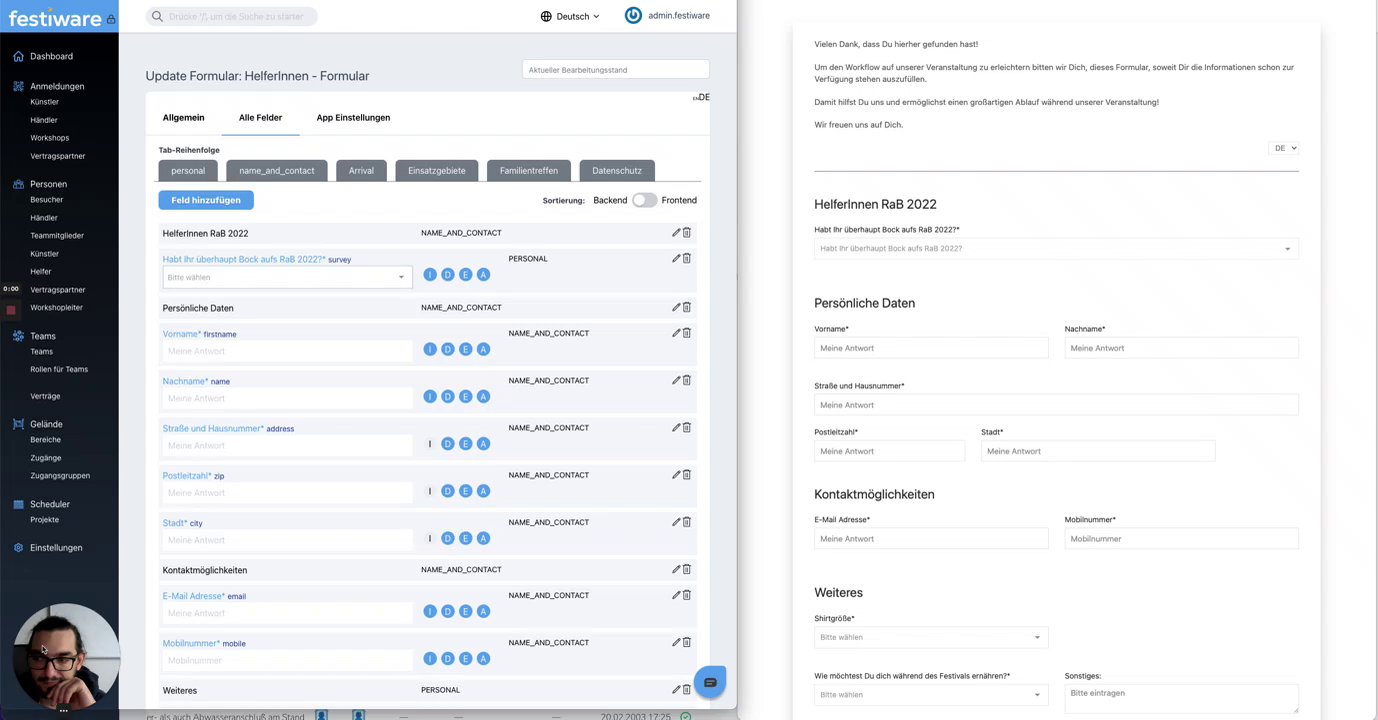Click the Vorname input in form preview
The height and width of the screenshot is (720, 1378).
click(931, 348)
